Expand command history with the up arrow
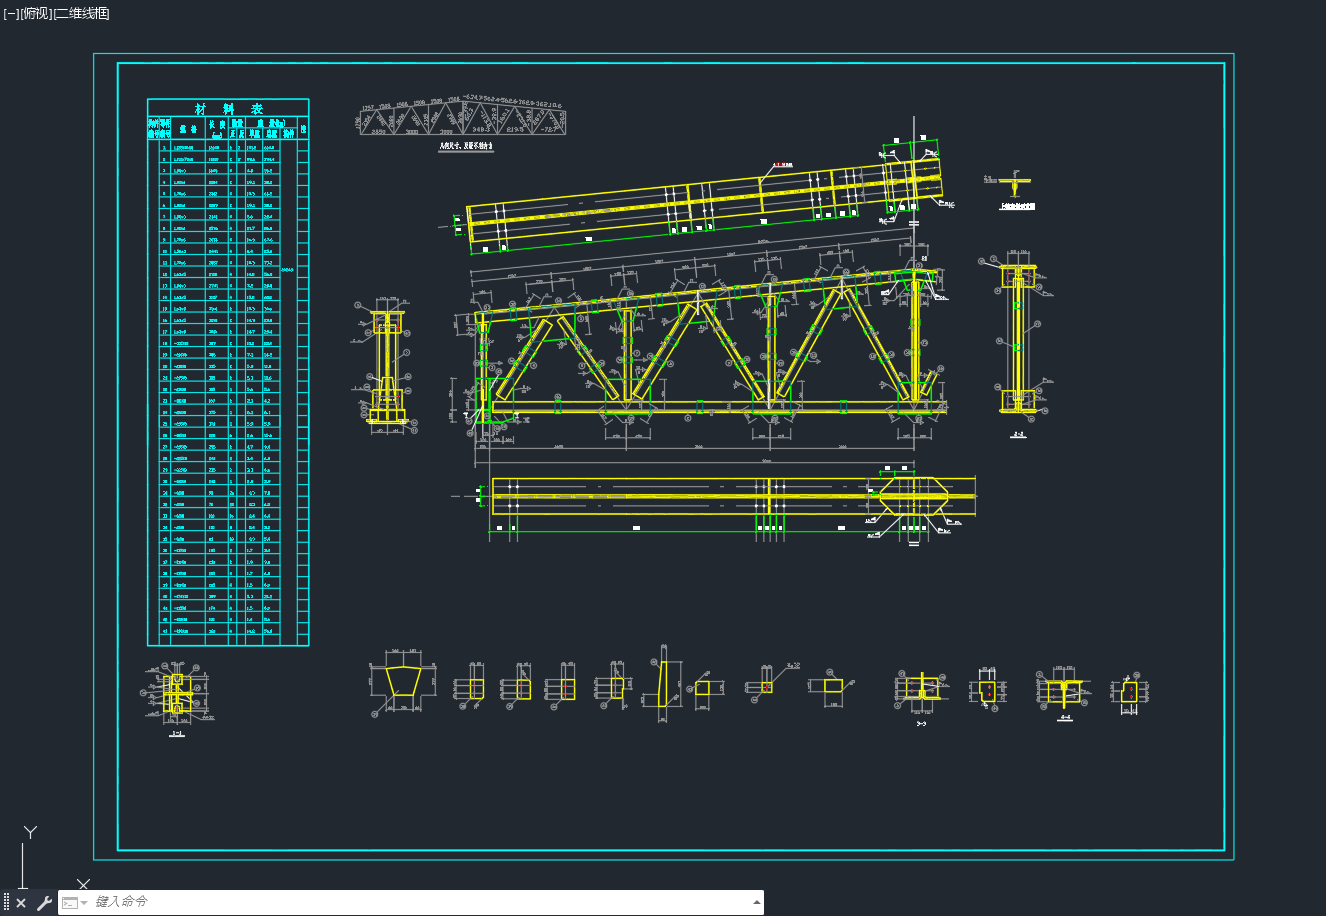1326x916 pixels. pos(756,902)
